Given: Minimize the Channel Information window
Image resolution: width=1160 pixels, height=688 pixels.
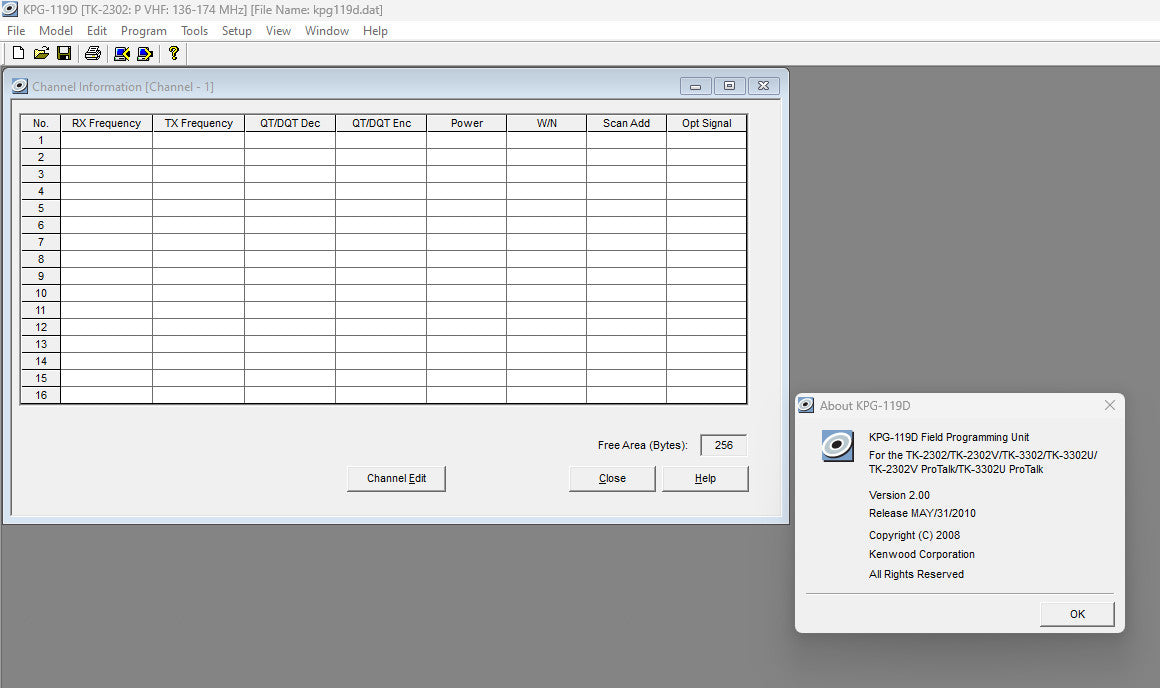Looking at the screenshot, I should (695, 86).
